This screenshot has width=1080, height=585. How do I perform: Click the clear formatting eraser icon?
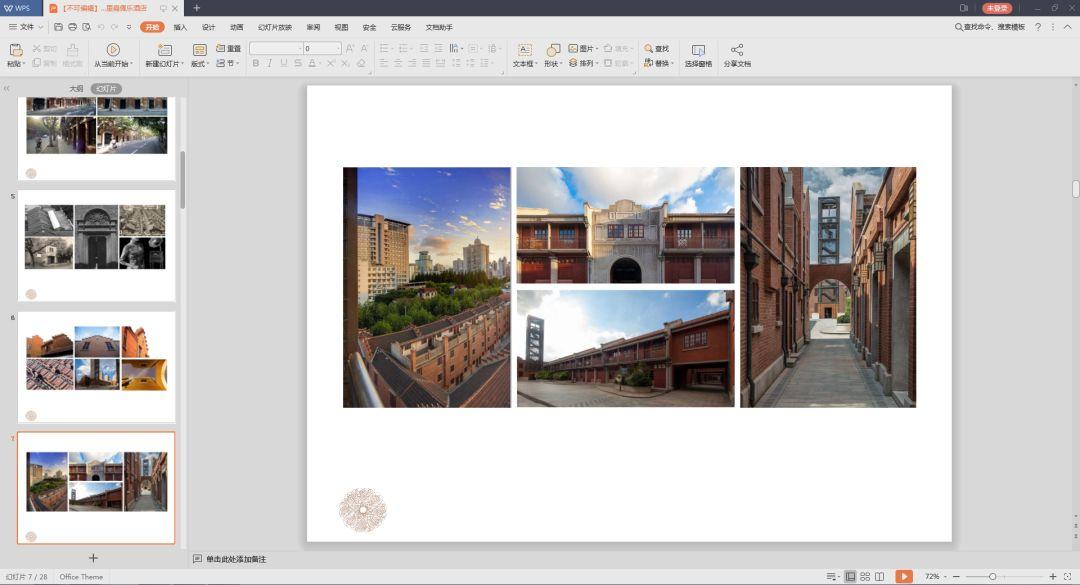point(361,63)
